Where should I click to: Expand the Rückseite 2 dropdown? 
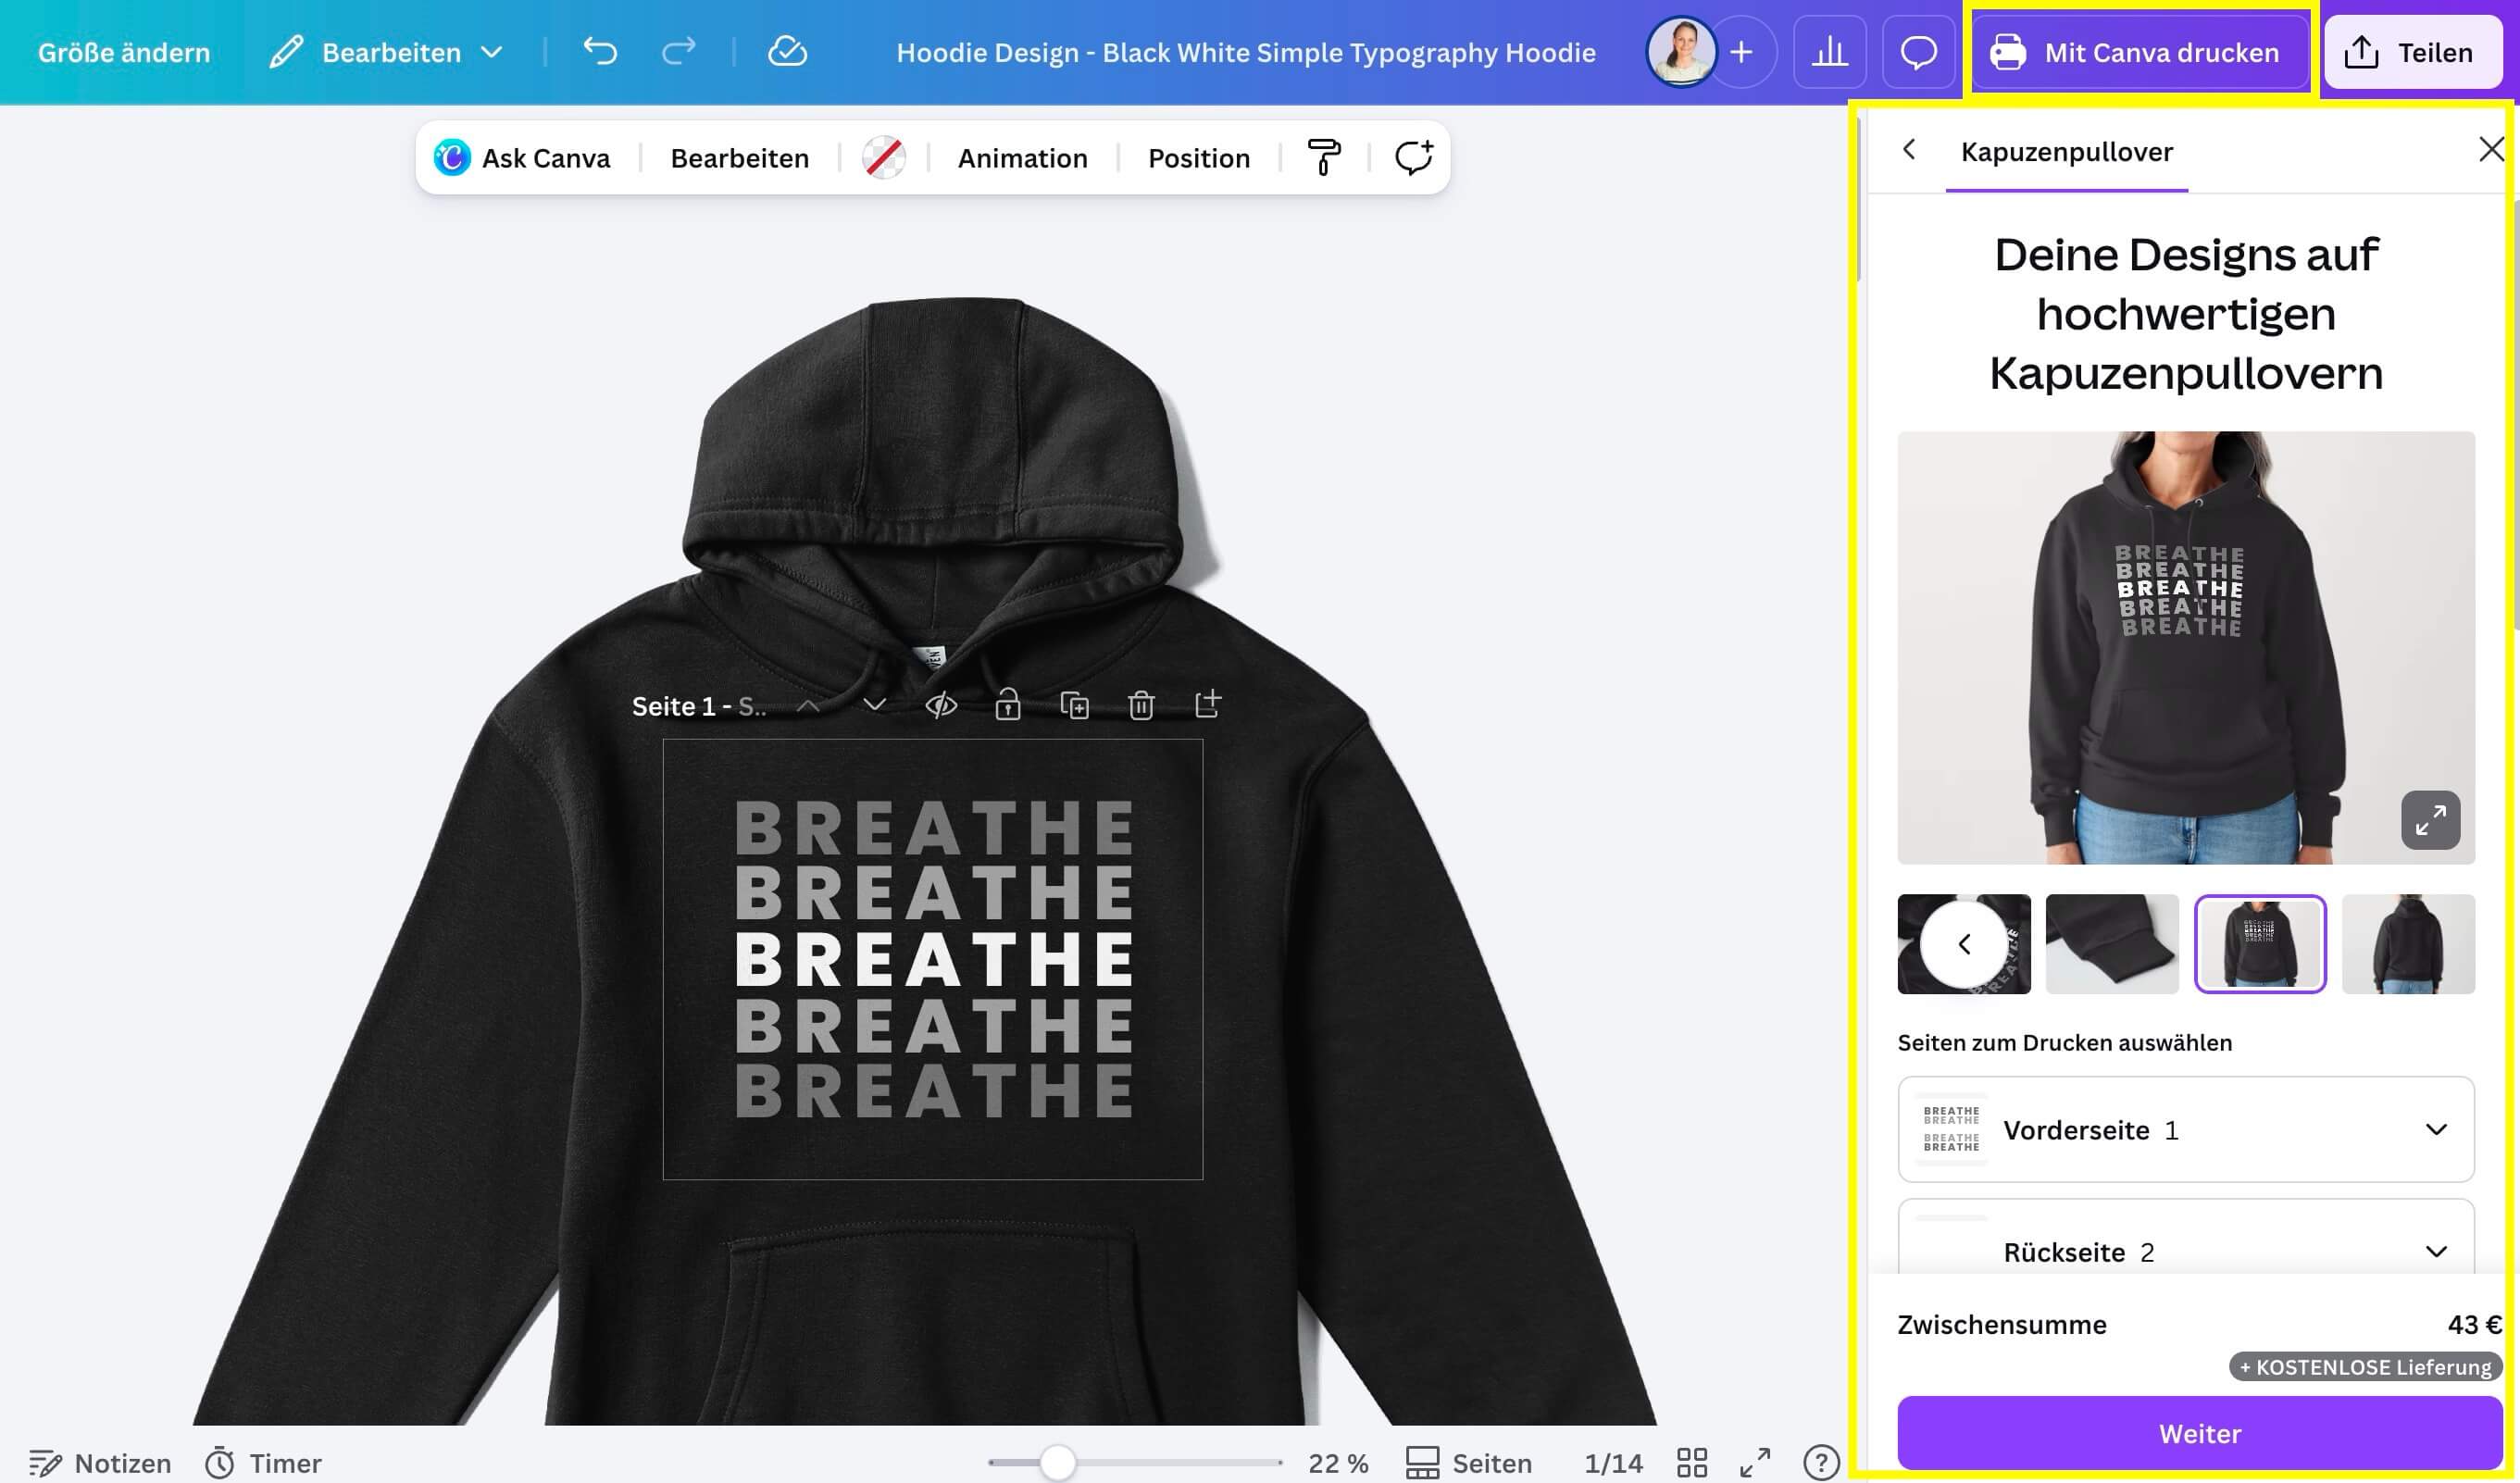click(x=2435, y=1251)
